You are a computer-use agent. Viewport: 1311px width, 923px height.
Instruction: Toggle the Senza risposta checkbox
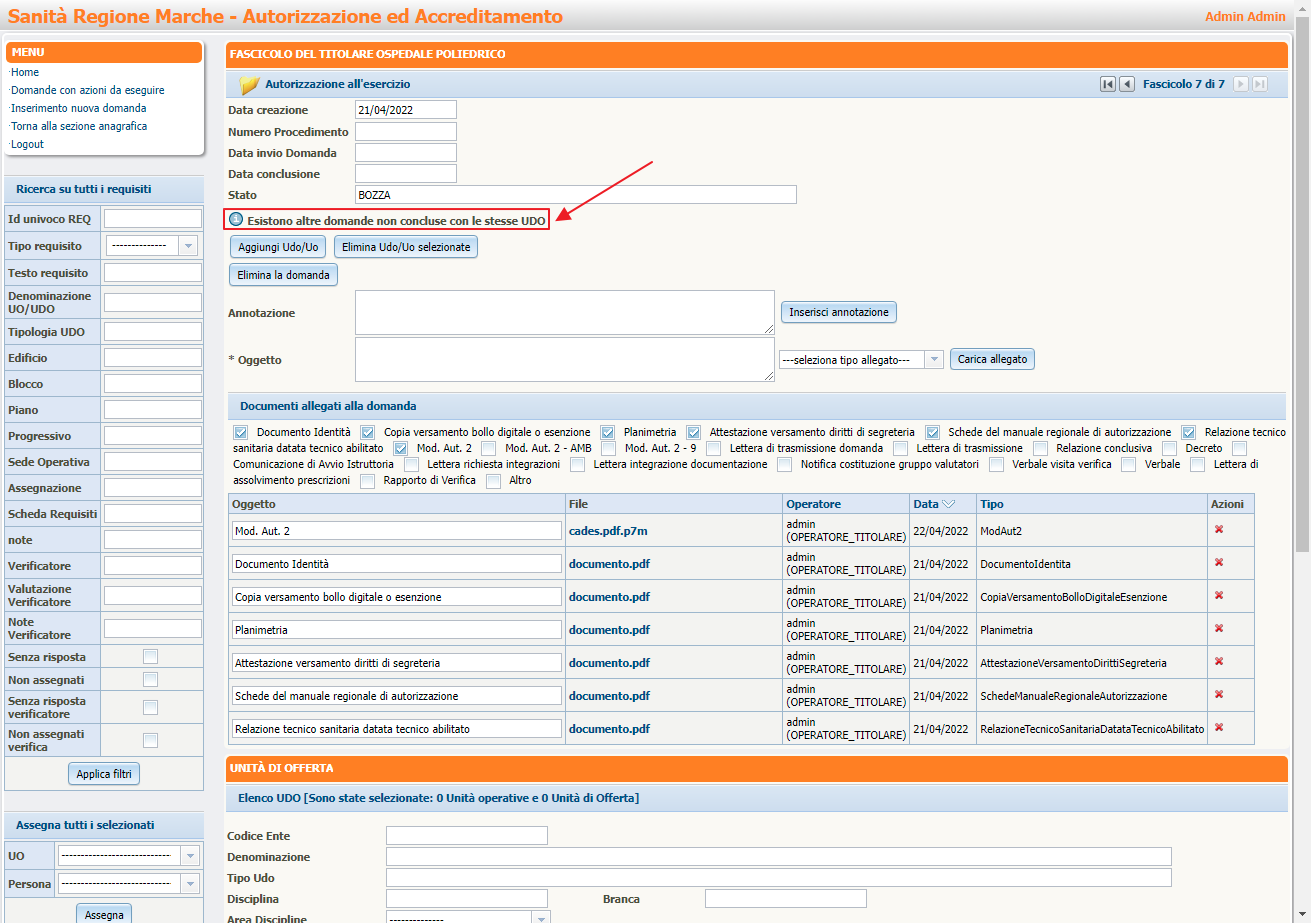point(150,657)
